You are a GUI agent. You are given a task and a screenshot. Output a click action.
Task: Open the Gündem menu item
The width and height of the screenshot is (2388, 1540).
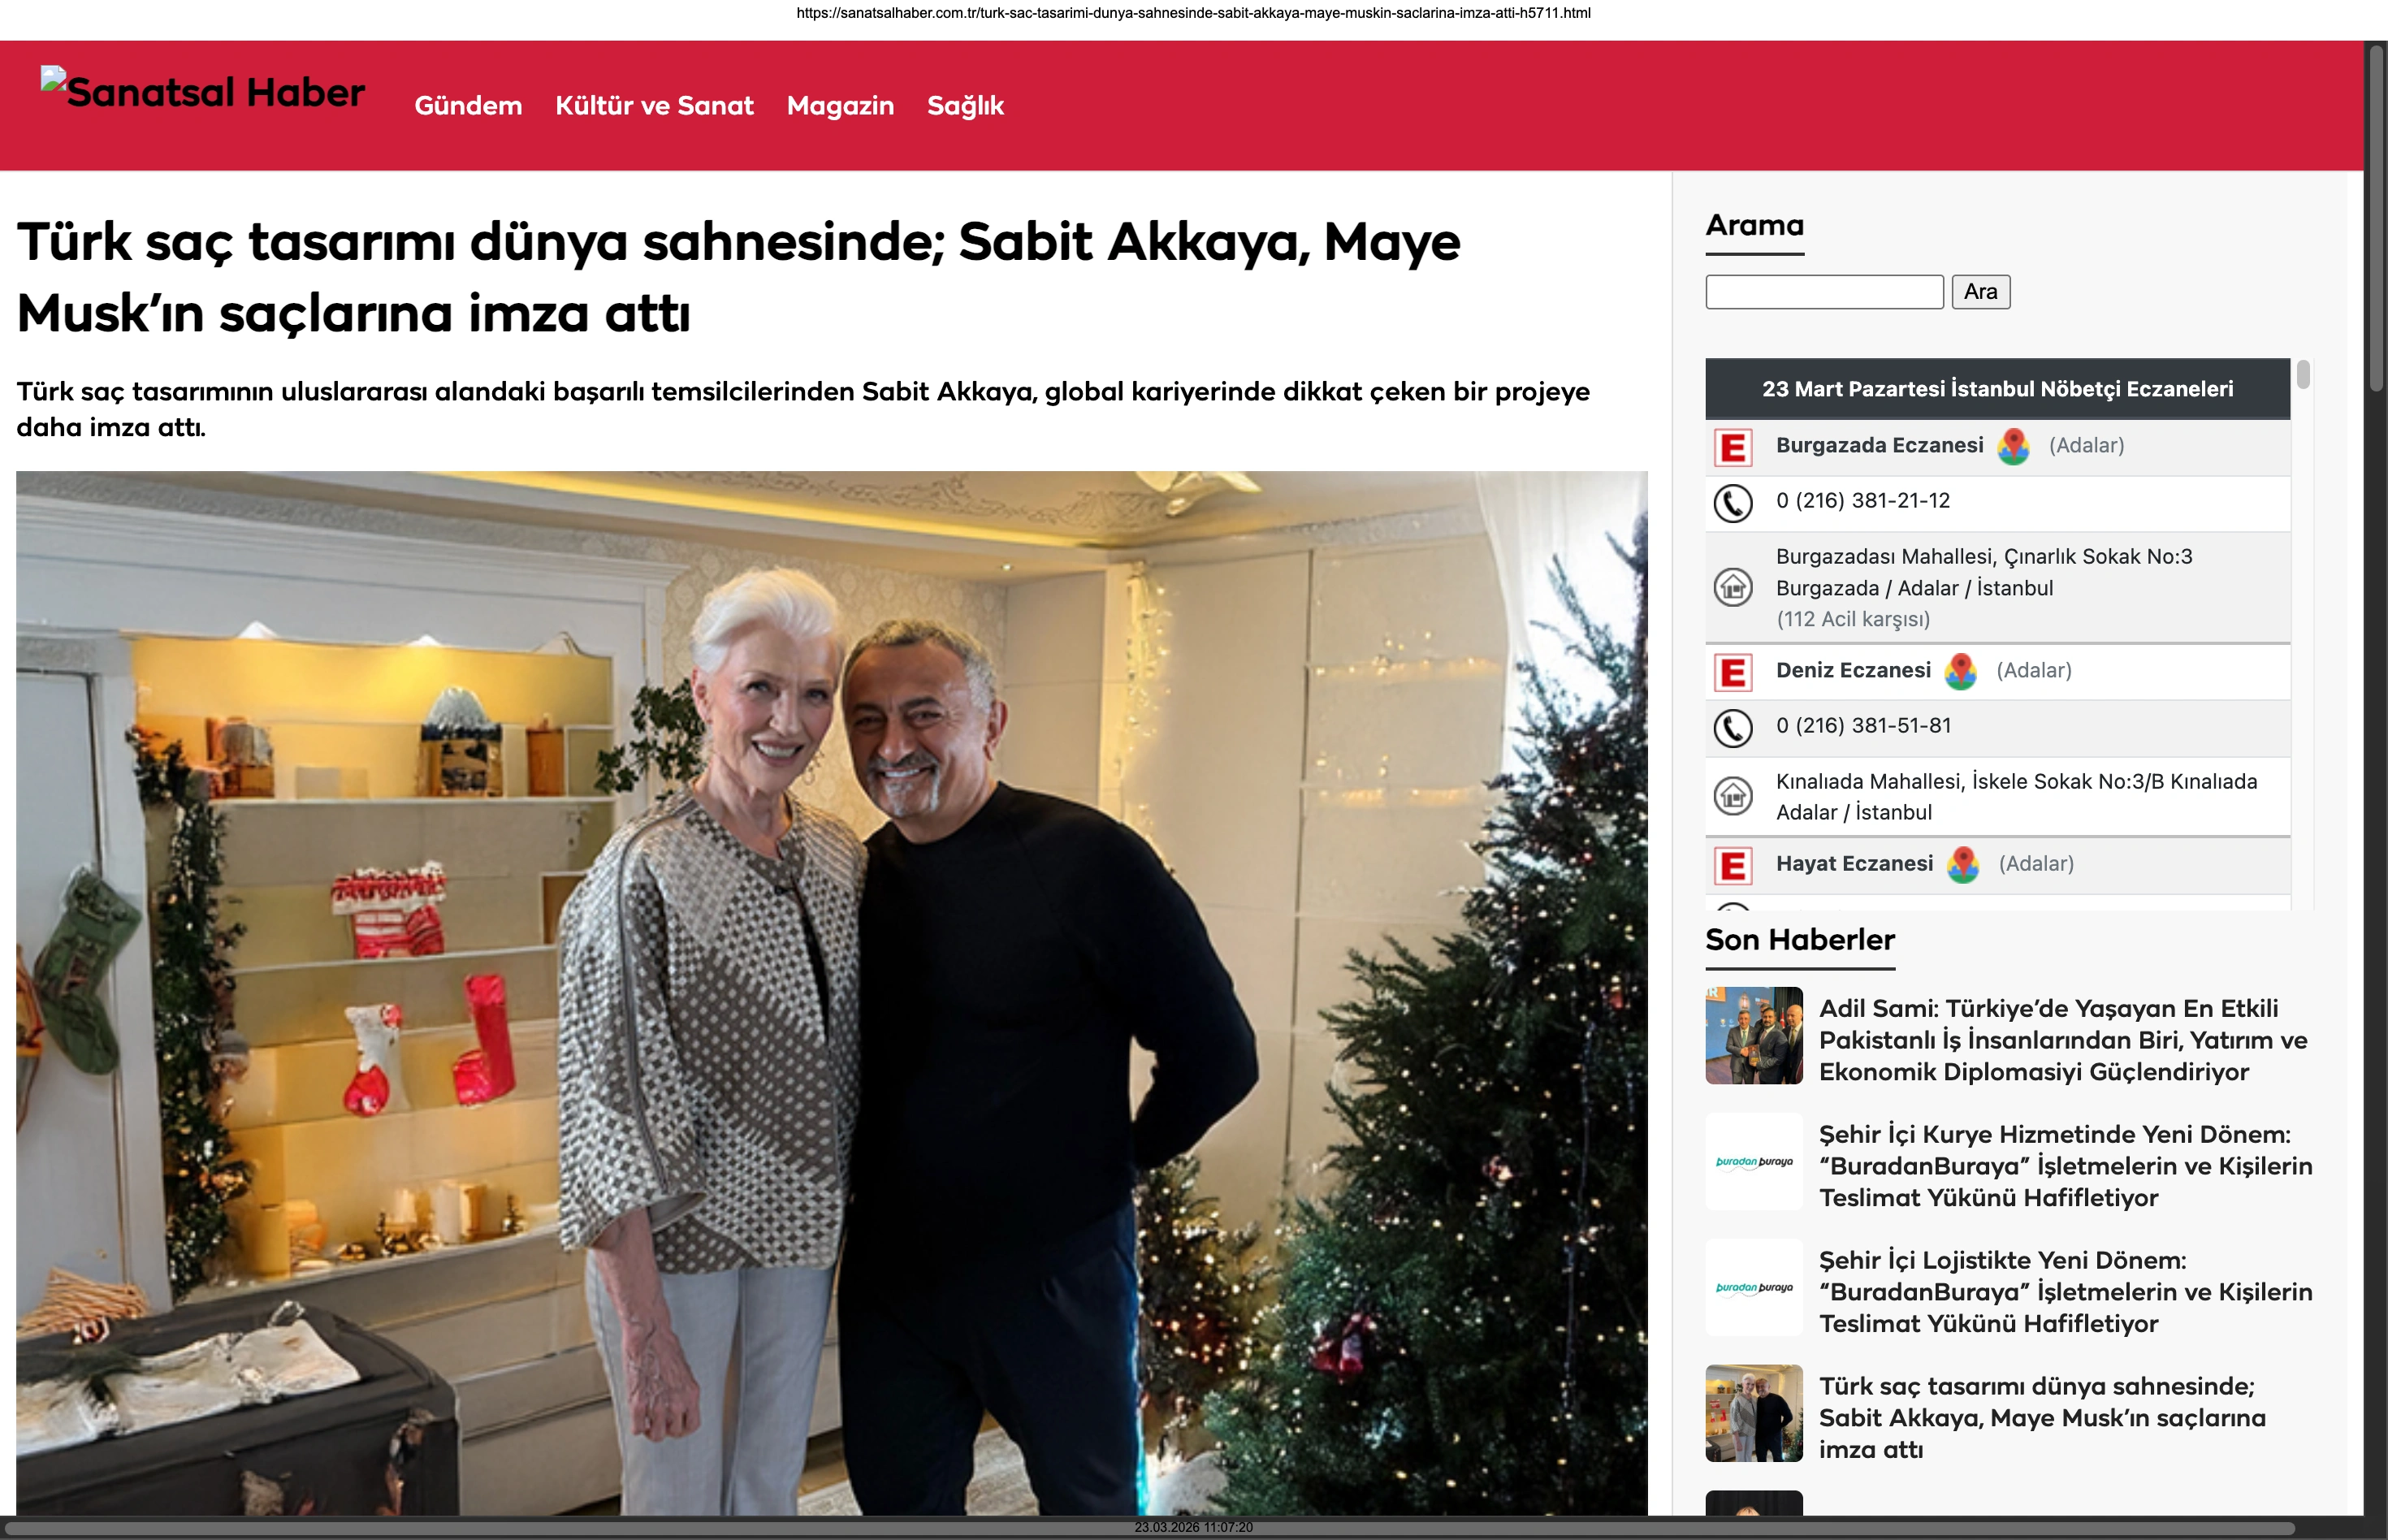tap(468, 106)
